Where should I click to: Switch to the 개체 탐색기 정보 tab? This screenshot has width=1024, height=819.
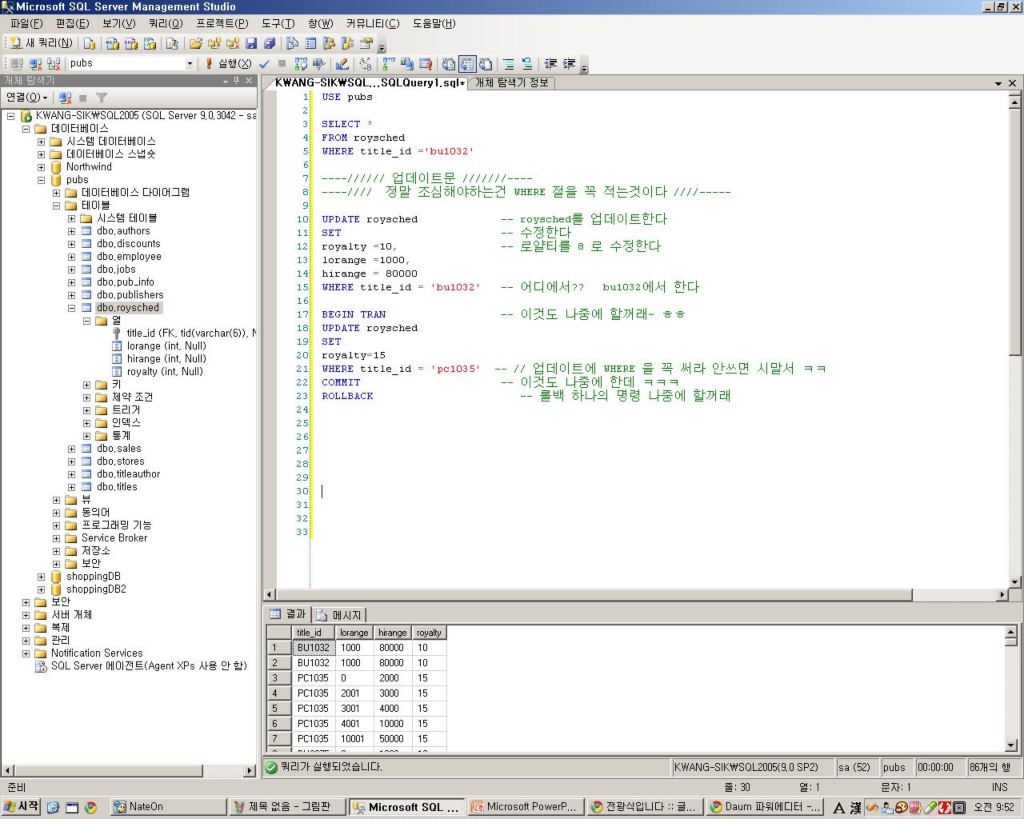click(511, 83)
